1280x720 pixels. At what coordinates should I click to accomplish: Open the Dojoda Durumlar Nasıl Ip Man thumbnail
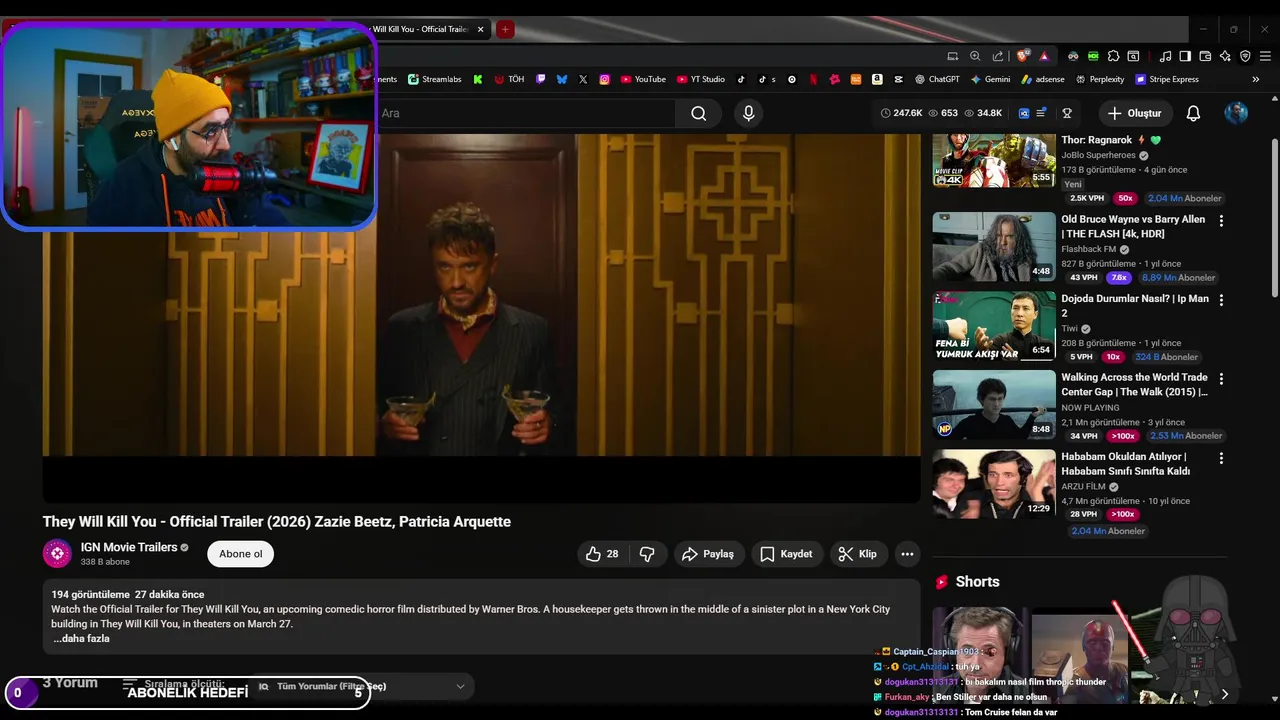[994, 325]
